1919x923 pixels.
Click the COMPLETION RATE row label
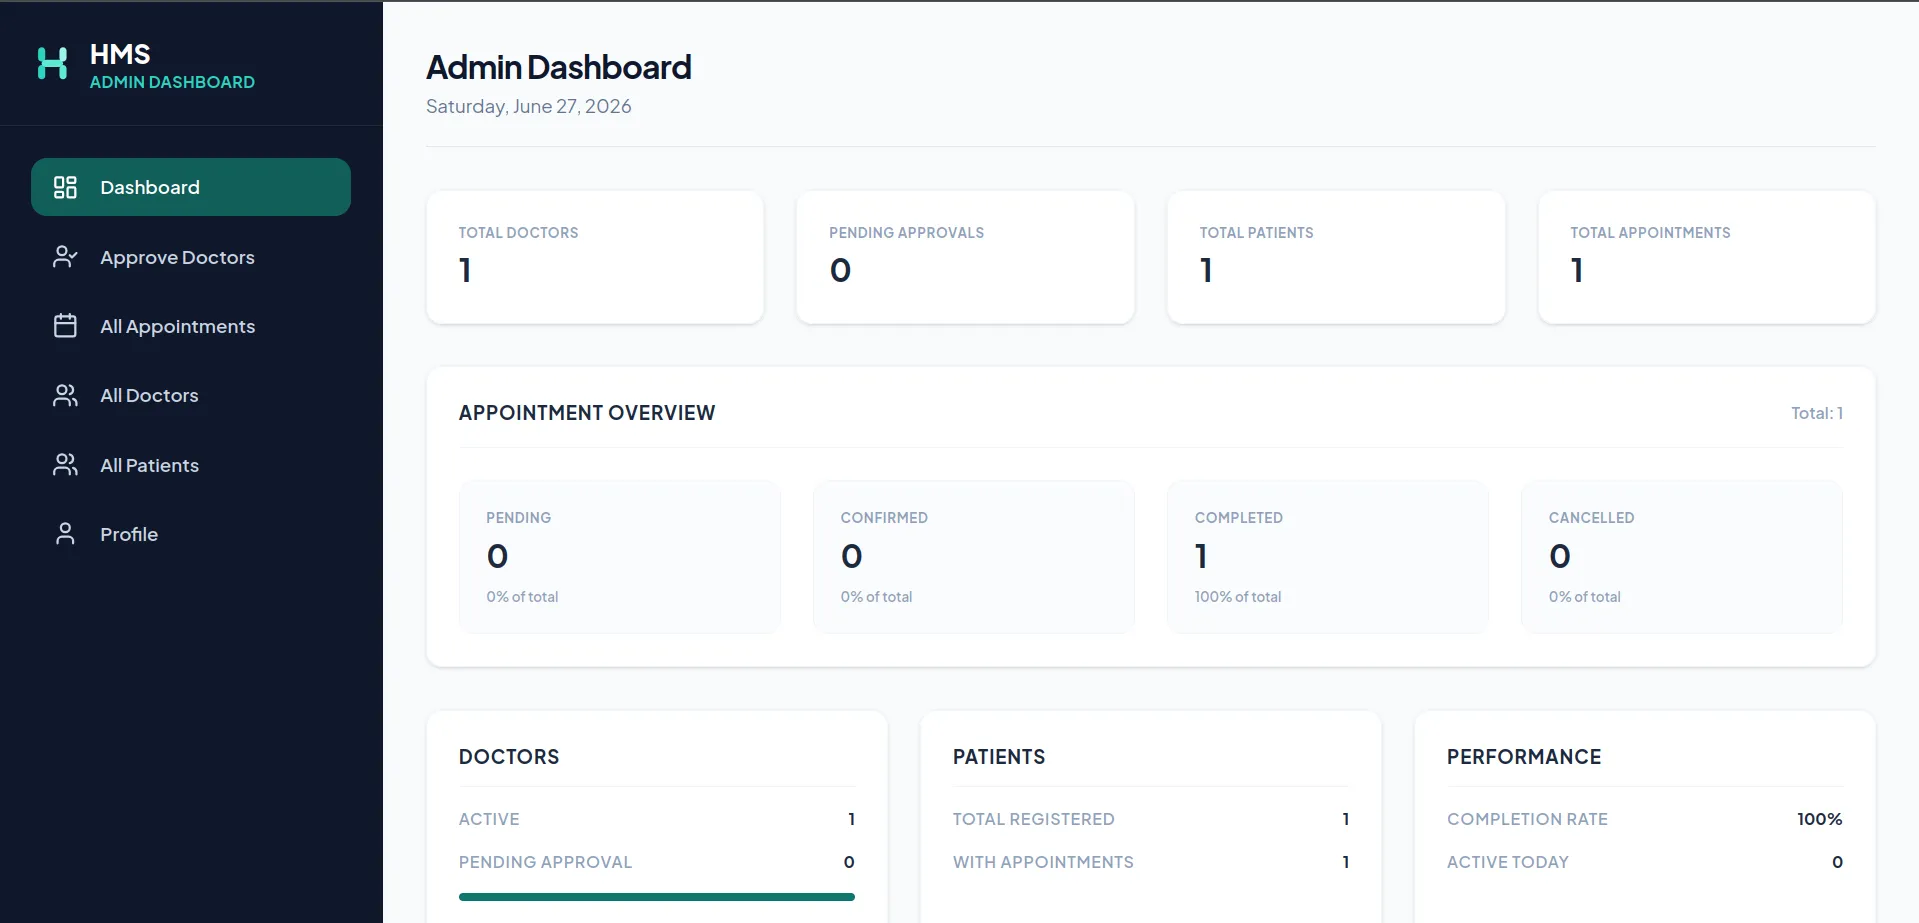[1528, 819]
